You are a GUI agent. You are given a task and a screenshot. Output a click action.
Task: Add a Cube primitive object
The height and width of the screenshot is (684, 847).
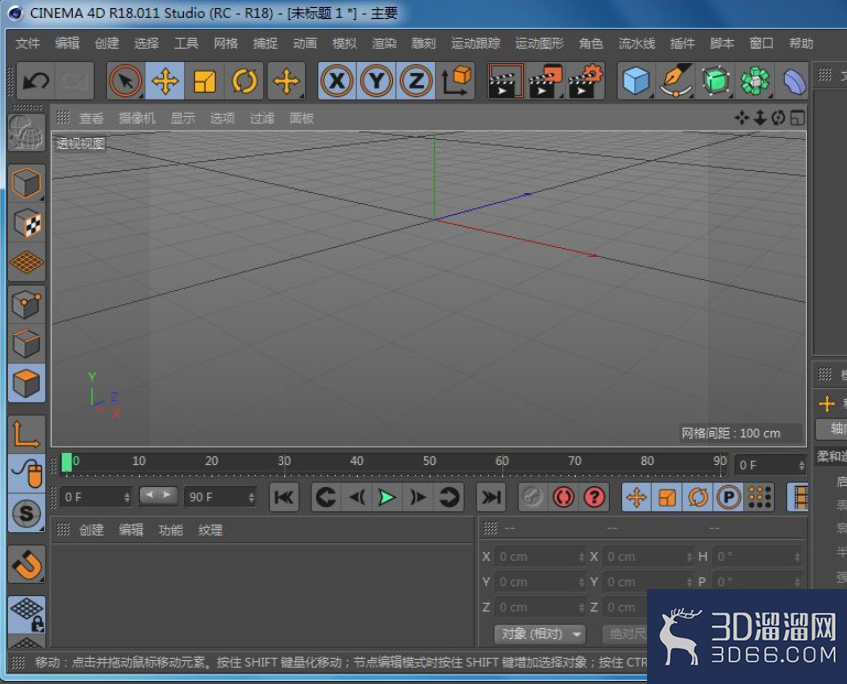click(x=636, y=81)
